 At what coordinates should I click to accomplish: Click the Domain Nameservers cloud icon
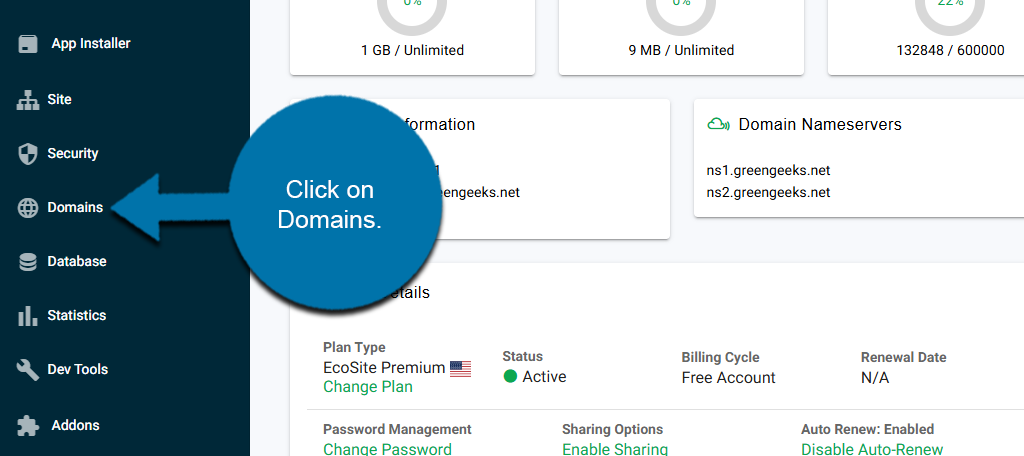click(717, 125)
